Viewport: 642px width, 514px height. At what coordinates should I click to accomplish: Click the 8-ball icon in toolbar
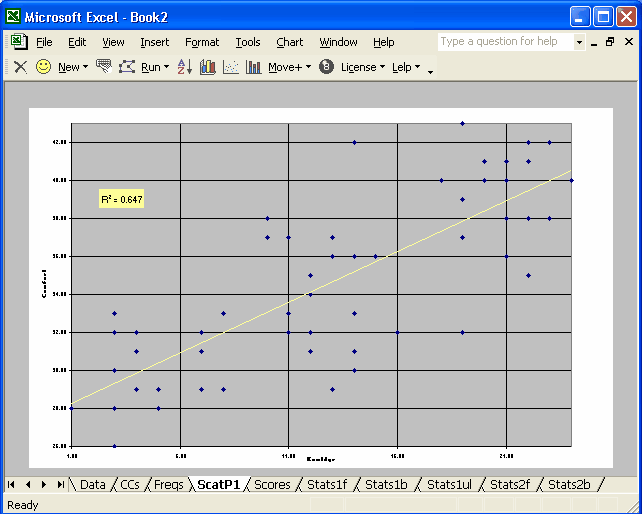tap(326, 67)
